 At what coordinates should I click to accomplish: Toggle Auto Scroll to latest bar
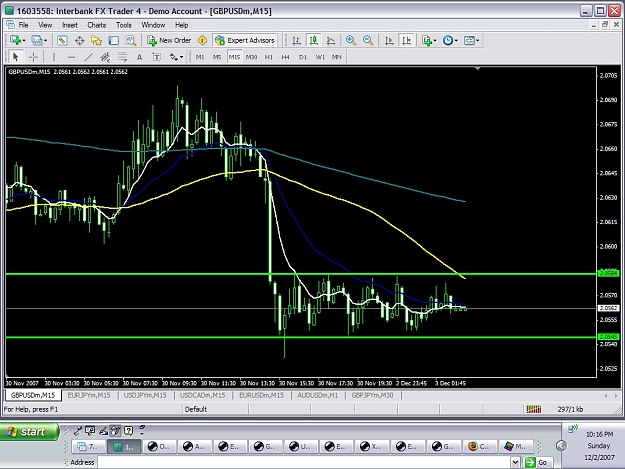pos(389,40)
